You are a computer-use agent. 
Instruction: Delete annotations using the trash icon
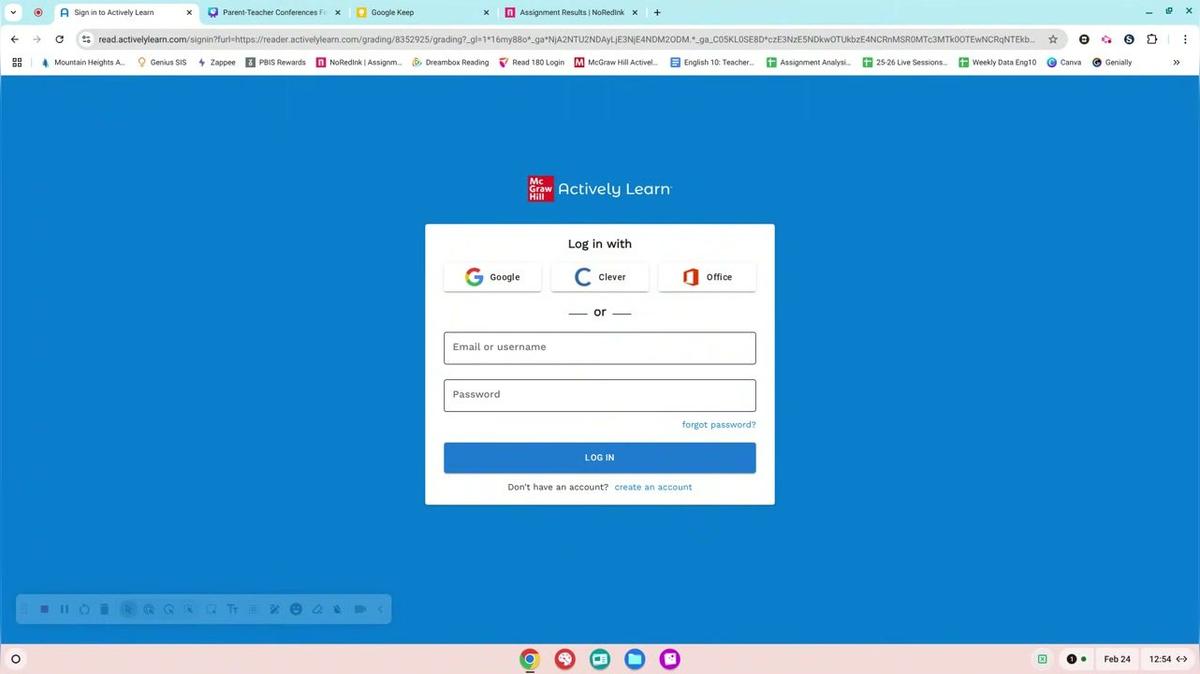104,609
